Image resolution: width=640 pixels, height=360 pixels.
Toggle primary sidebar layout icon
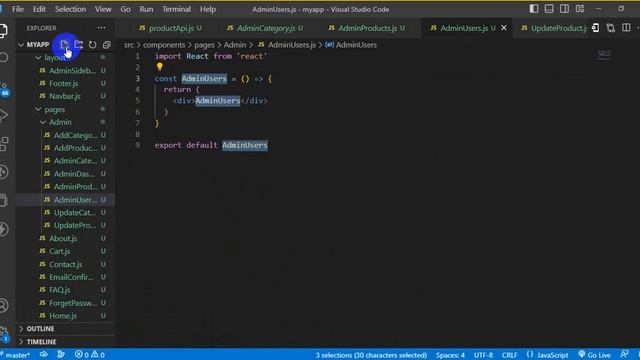tap(533, 9)
